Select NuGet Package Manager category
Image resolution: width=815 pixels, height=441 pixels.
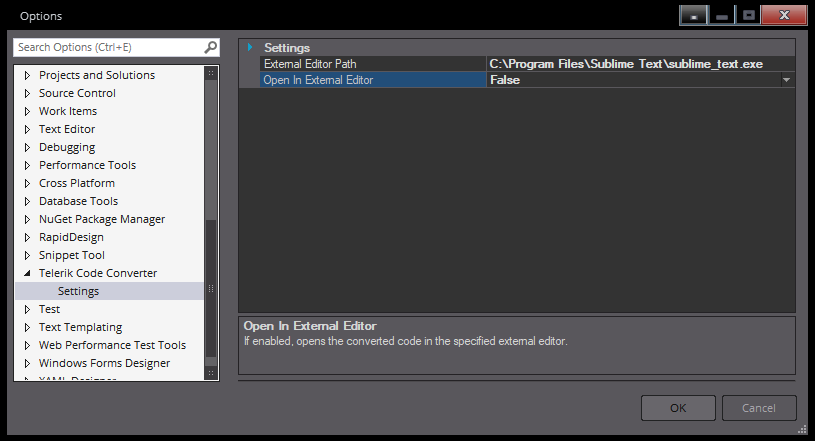pyautogui.click(x=101, y=219)
